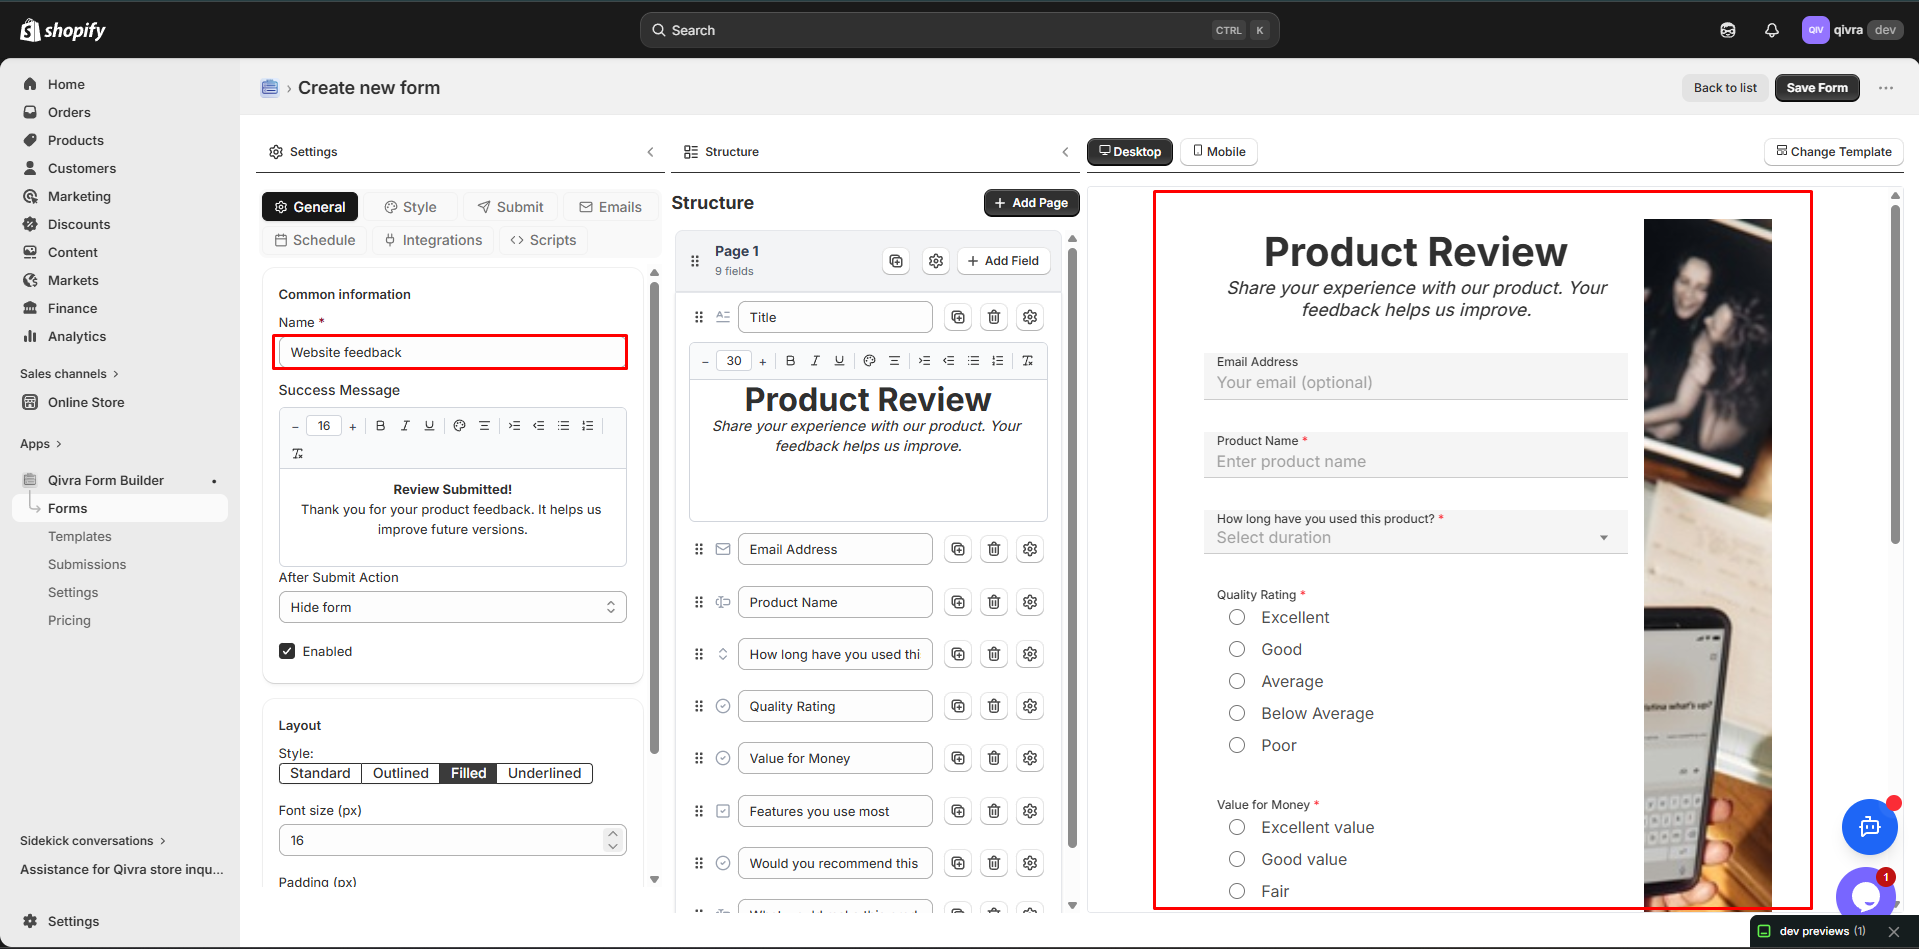Duplicate the Would you recommend this field
The width and height of the screenshot is (1919, 949).
click(958, 863)
